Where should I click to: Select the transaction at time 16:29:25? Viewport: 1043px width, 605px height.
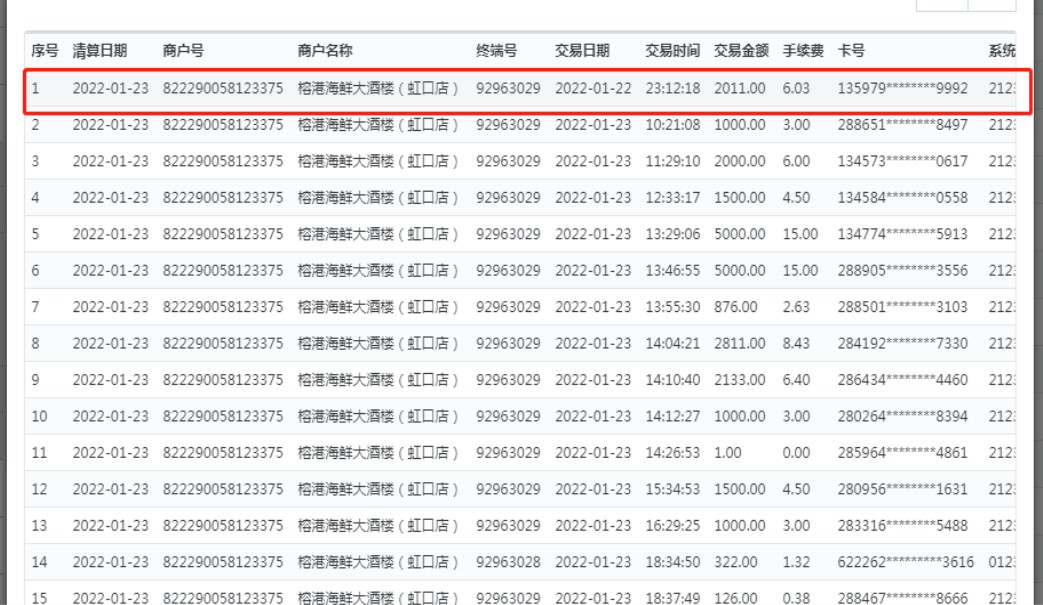[673, 525]
